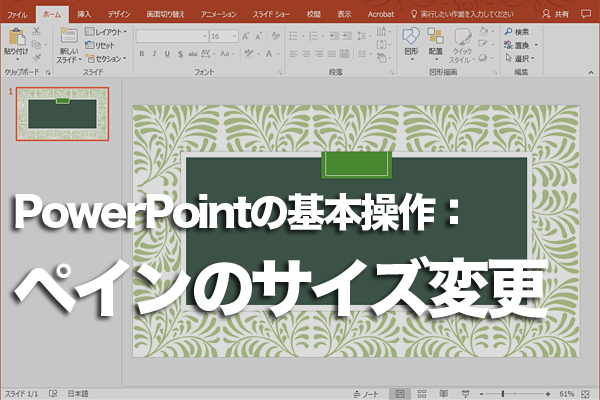
Task: Click the zoom slider handle
Action: [503, 394]
